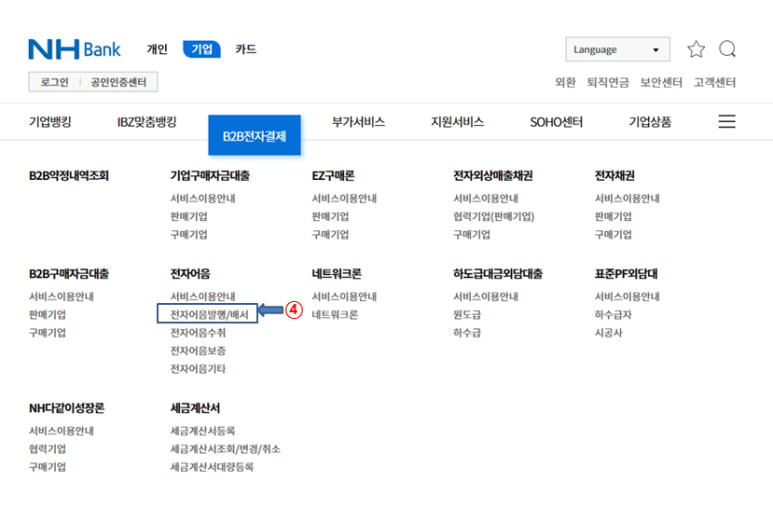Open search with the magnifier icon
This screenshot has height=523, width=773.
[x=727, y=49]
